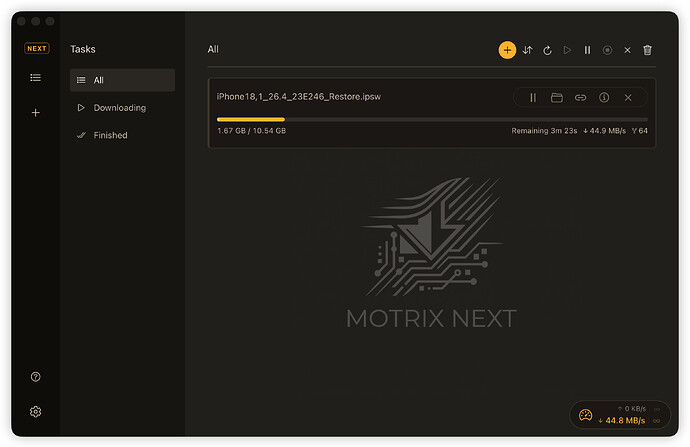Click the All heading above the task list
The image size is (690, 447).
(x=213, y=49)
